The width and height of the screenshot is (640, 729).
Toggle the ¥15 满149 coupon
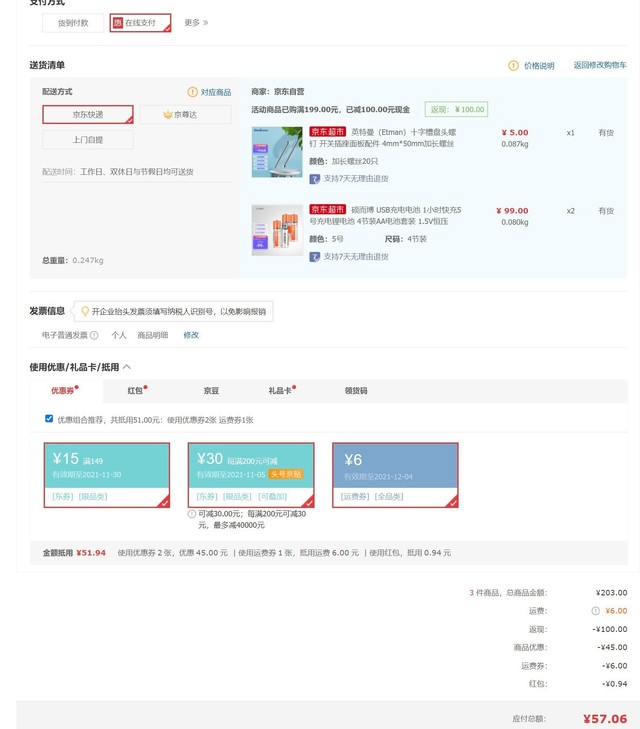point(107,475)
